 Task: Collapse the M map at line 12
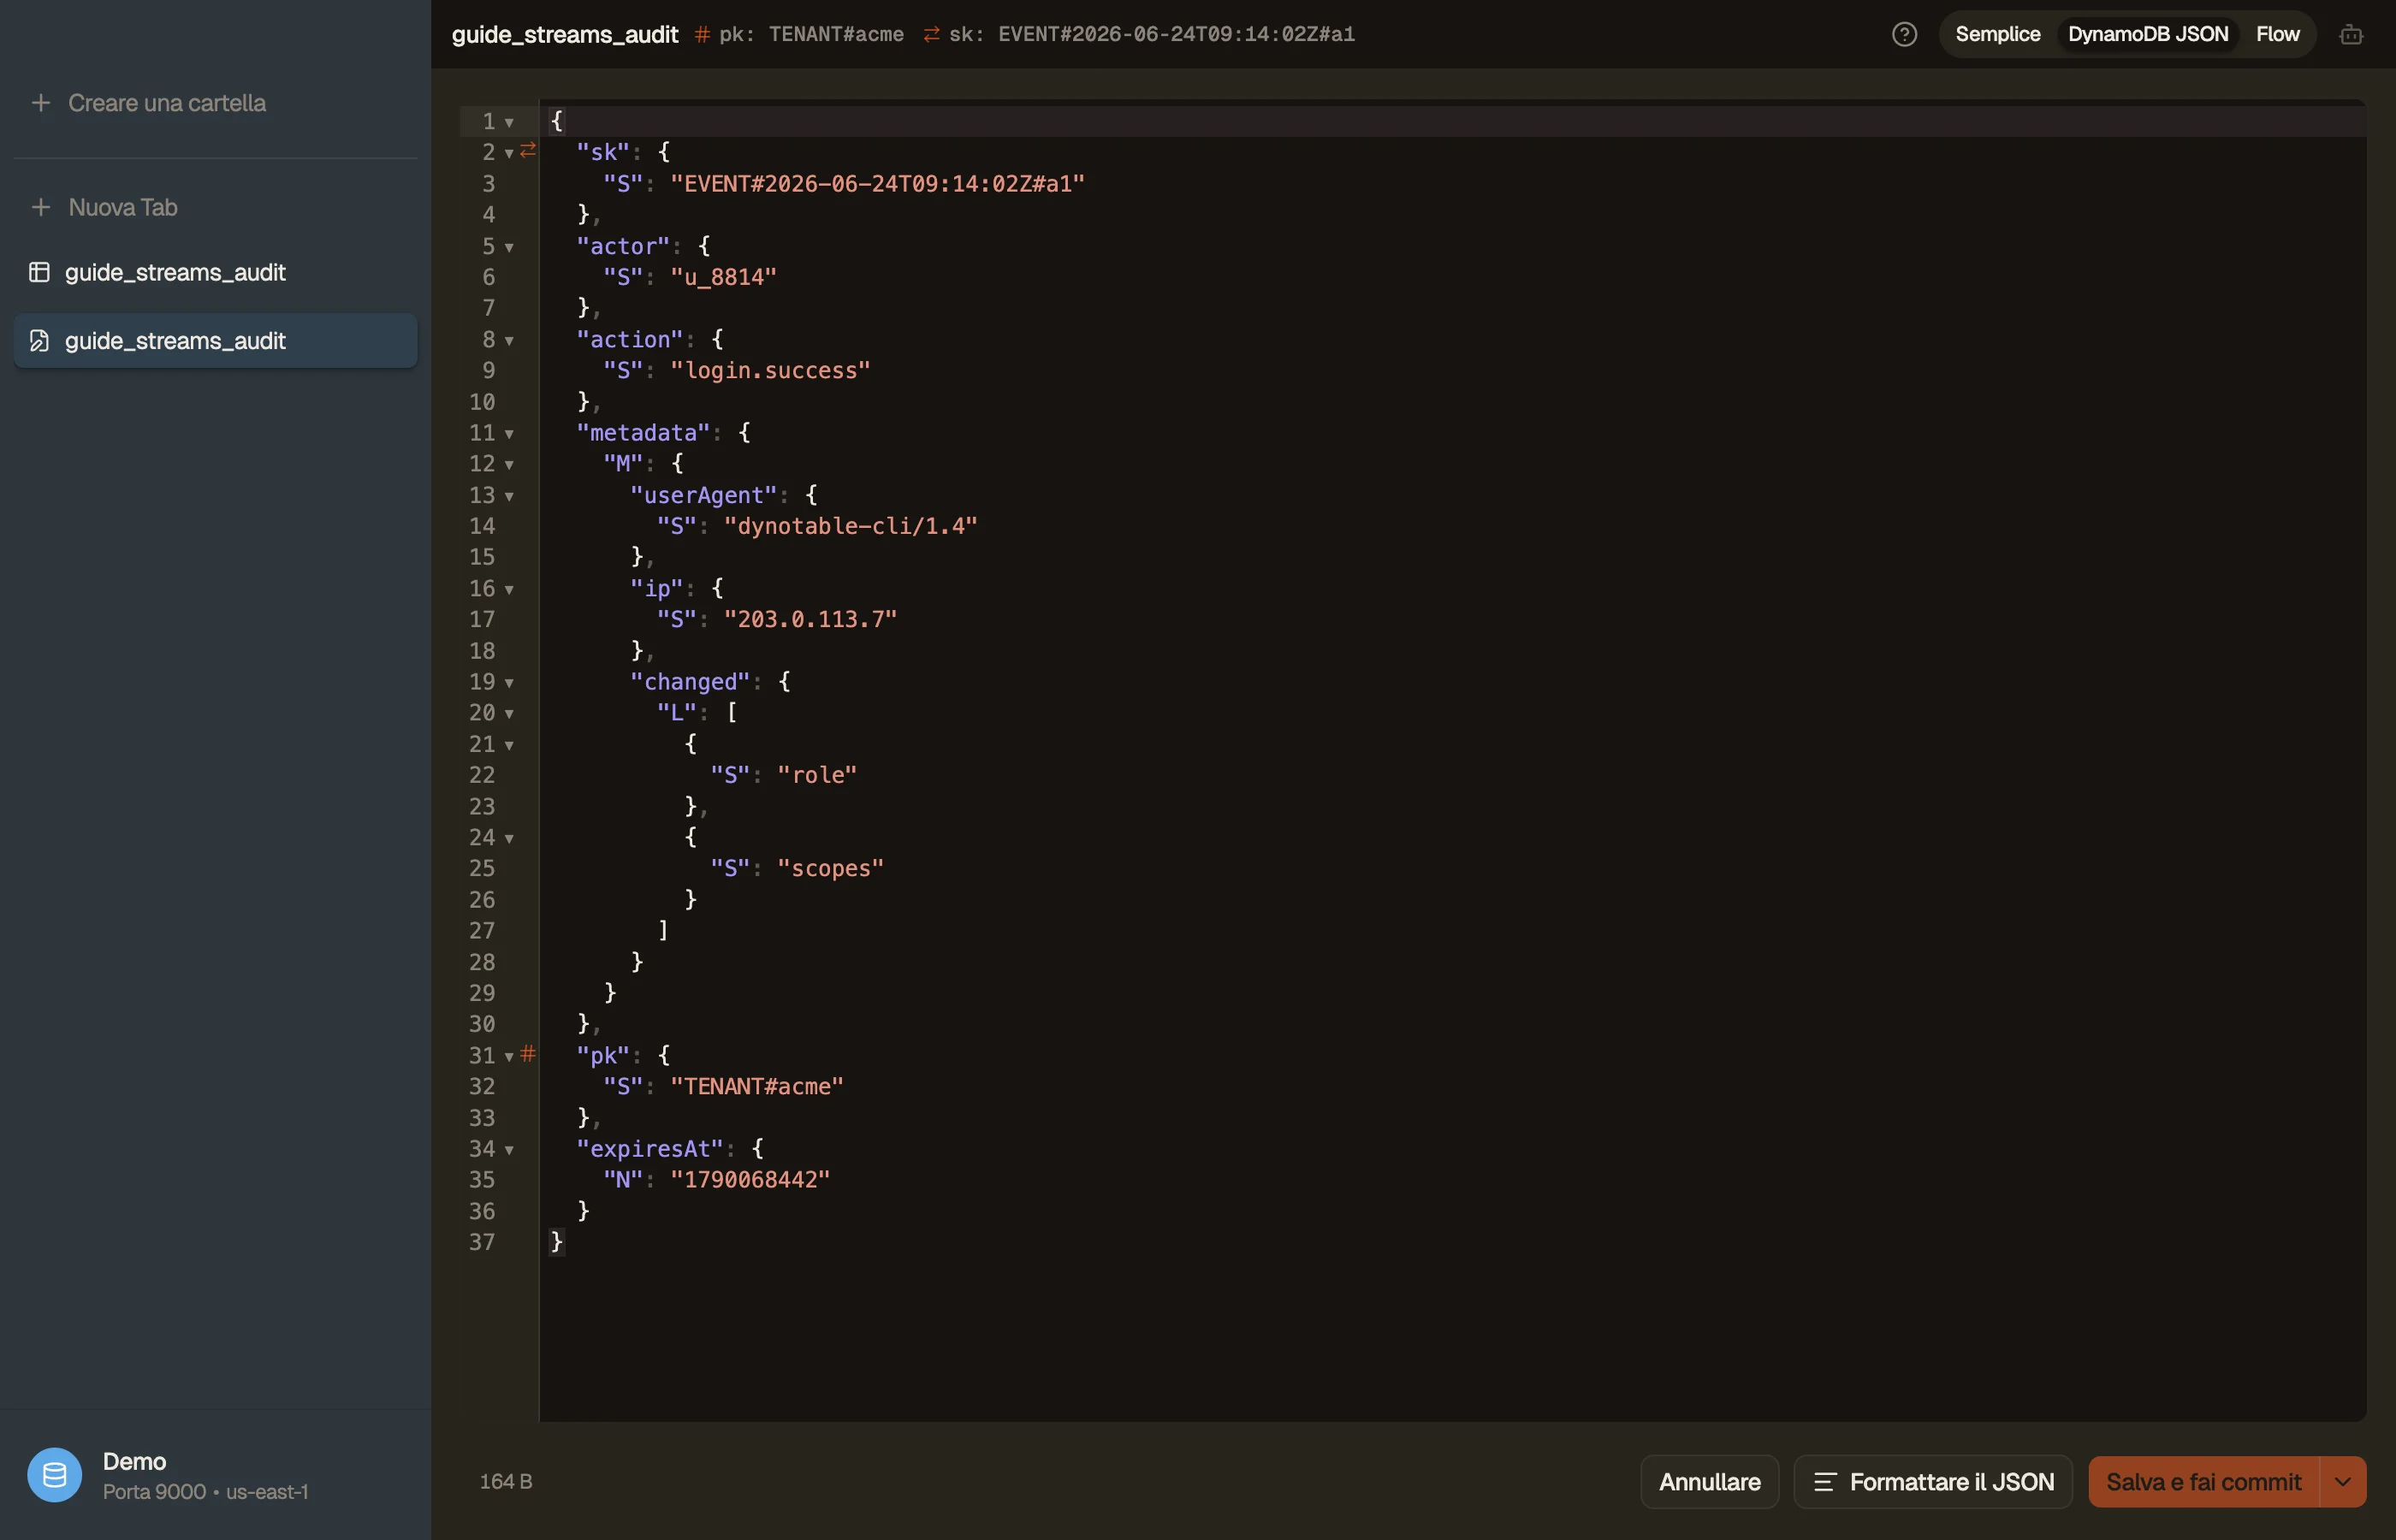pos(509,465)
